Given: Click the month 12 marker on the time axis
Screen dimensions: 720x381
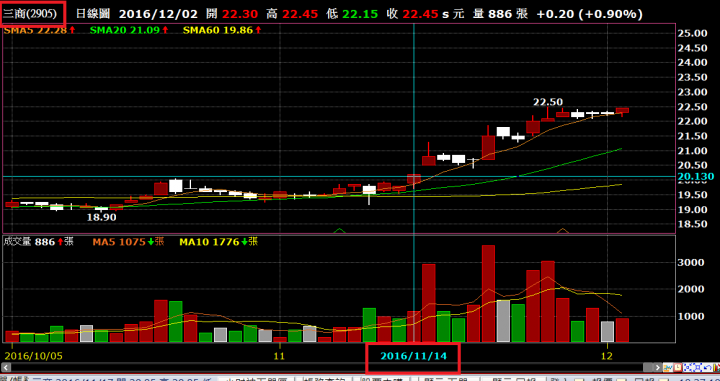Looking at the screenshot, I should click(x=607, y=356).
